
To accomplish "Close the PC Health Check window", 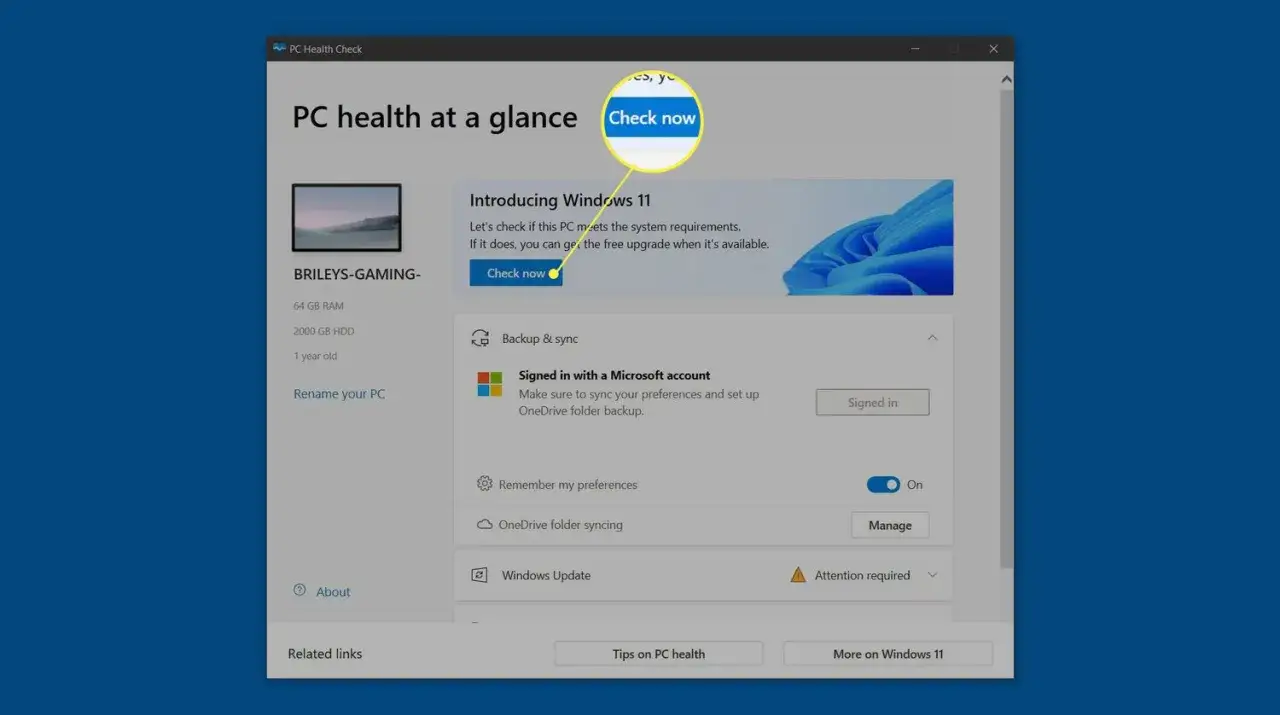I will point(993,48).
